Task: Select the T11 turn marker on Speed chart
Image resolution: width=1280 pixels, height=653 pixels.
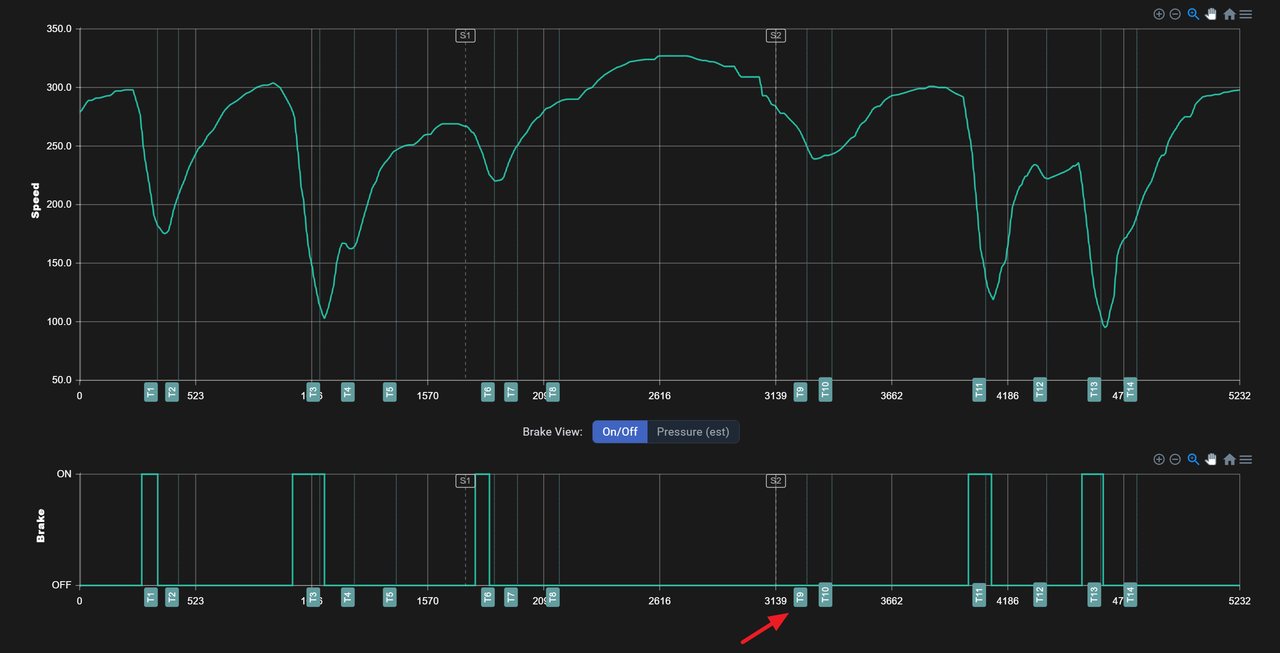Action: click(x=979, y=389)
